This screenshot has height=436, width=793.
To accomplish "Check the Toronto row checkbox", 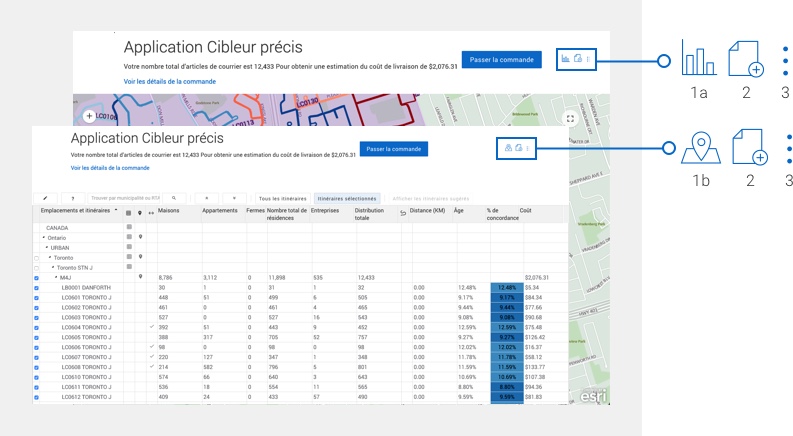I will tap(36, 258).
